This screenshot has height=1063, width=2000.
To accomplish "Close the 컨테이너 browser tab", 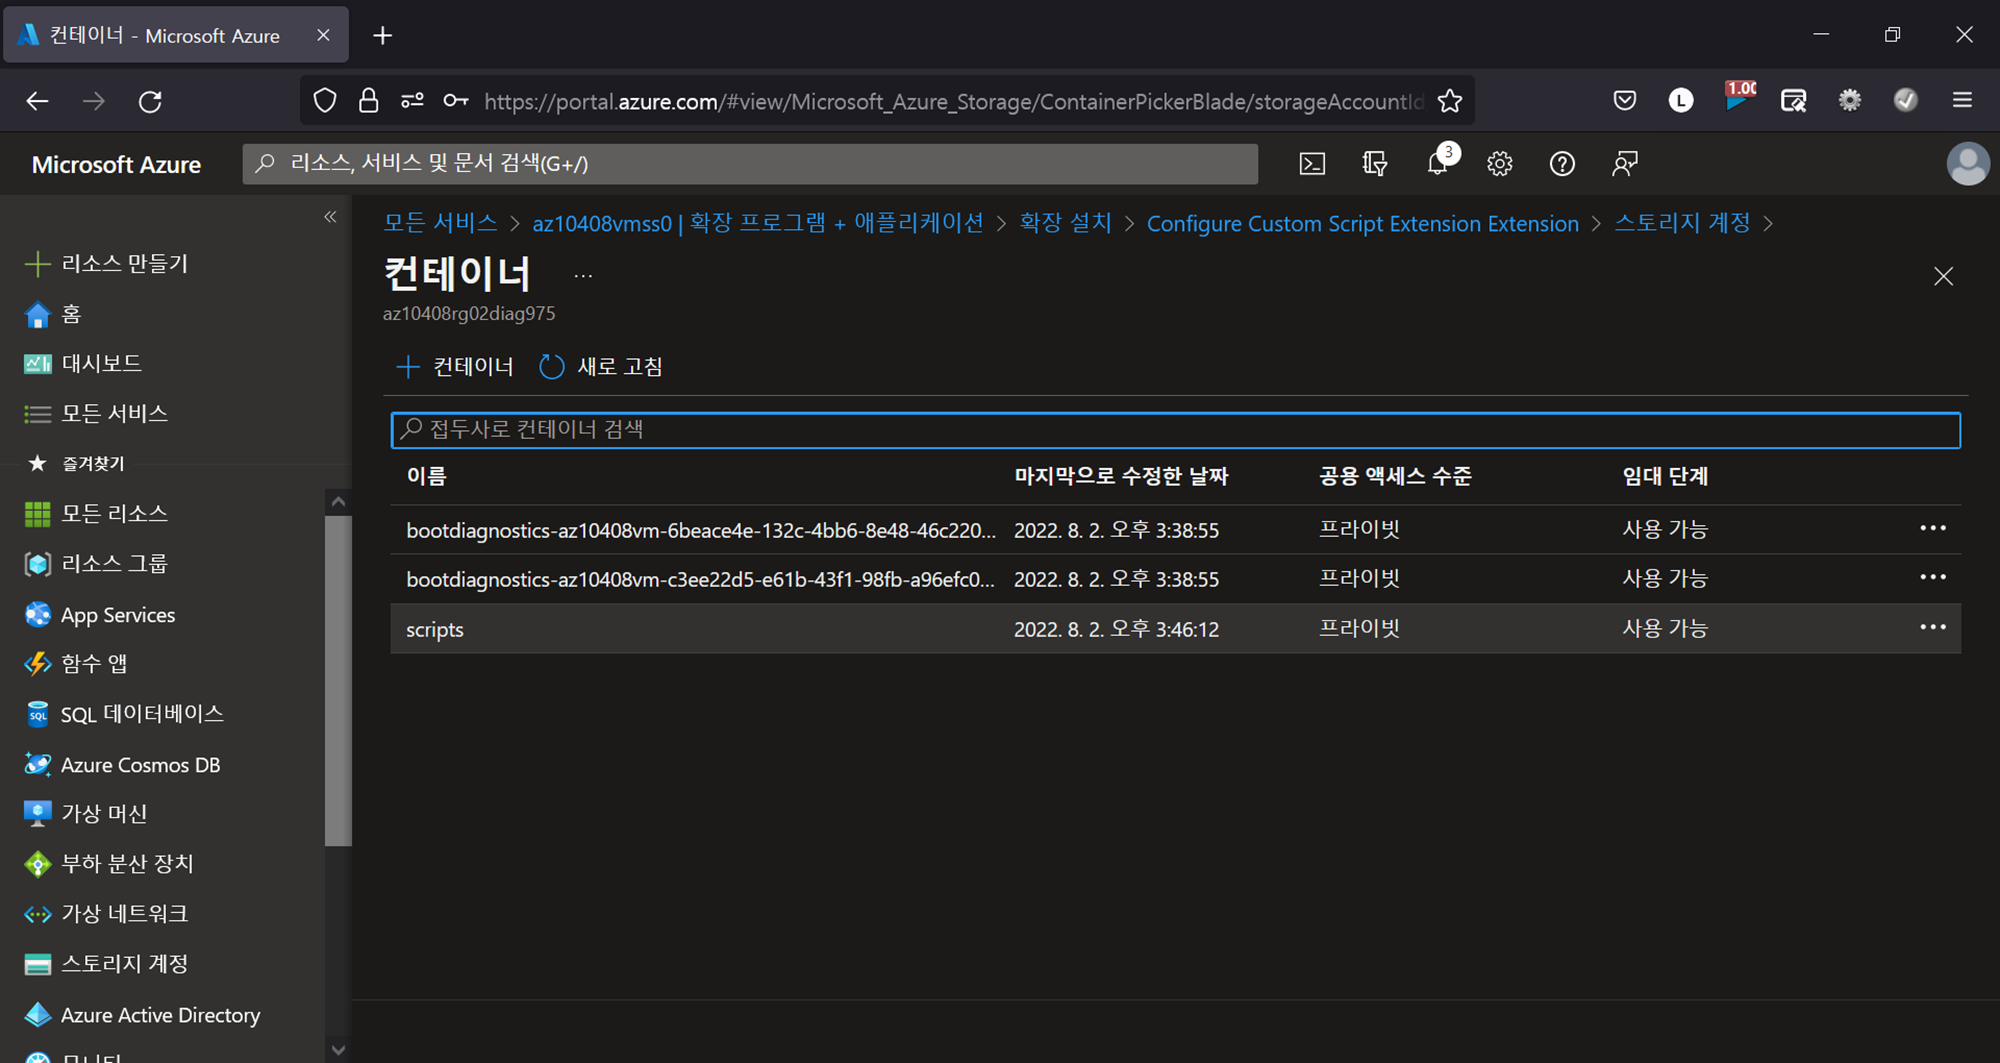I will point(323,35).
